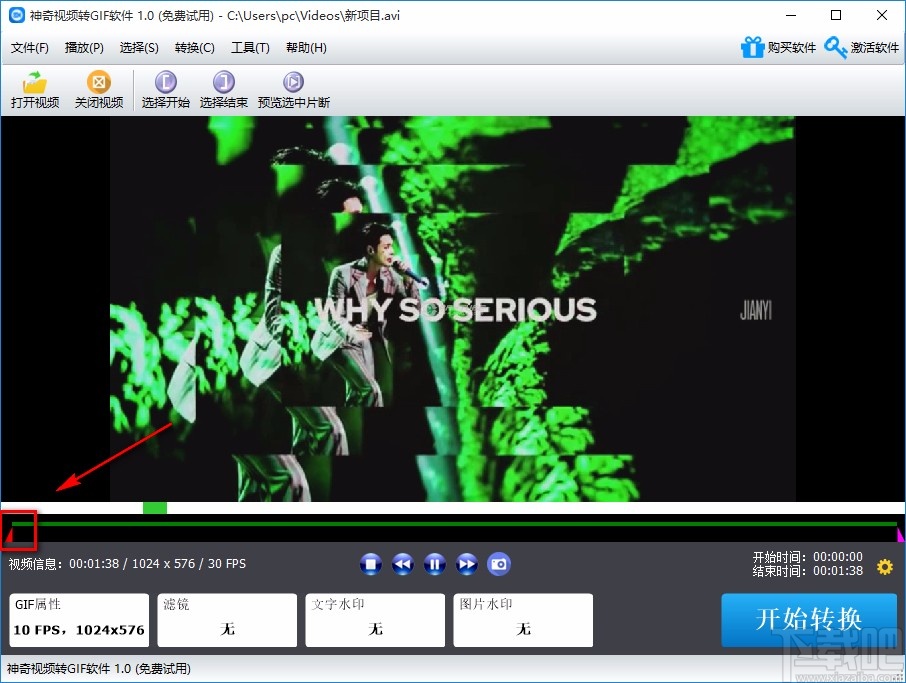Pause the video

(x=435, y=564)
